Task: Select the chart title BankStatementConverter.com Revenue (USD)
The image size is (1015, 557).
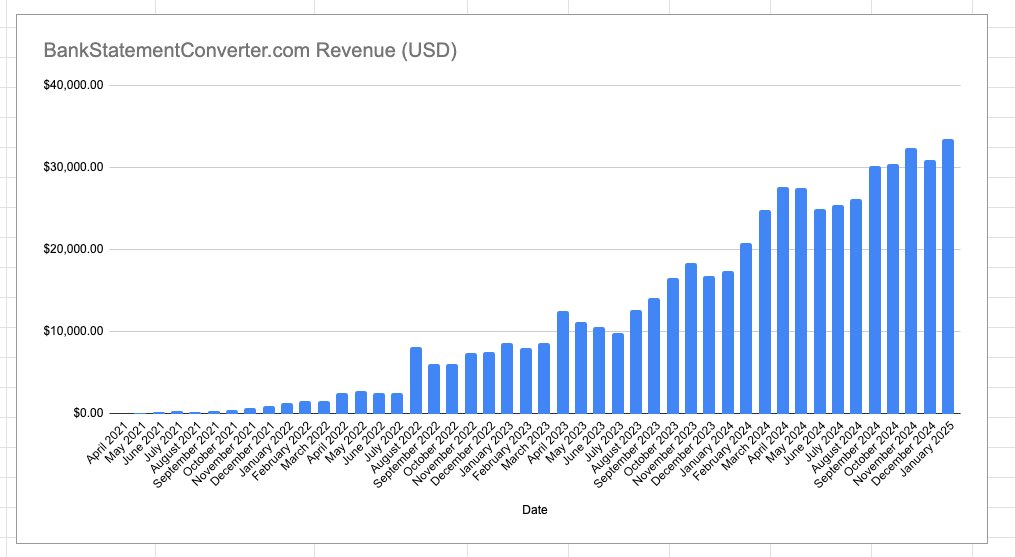Action: coord(250,51)
